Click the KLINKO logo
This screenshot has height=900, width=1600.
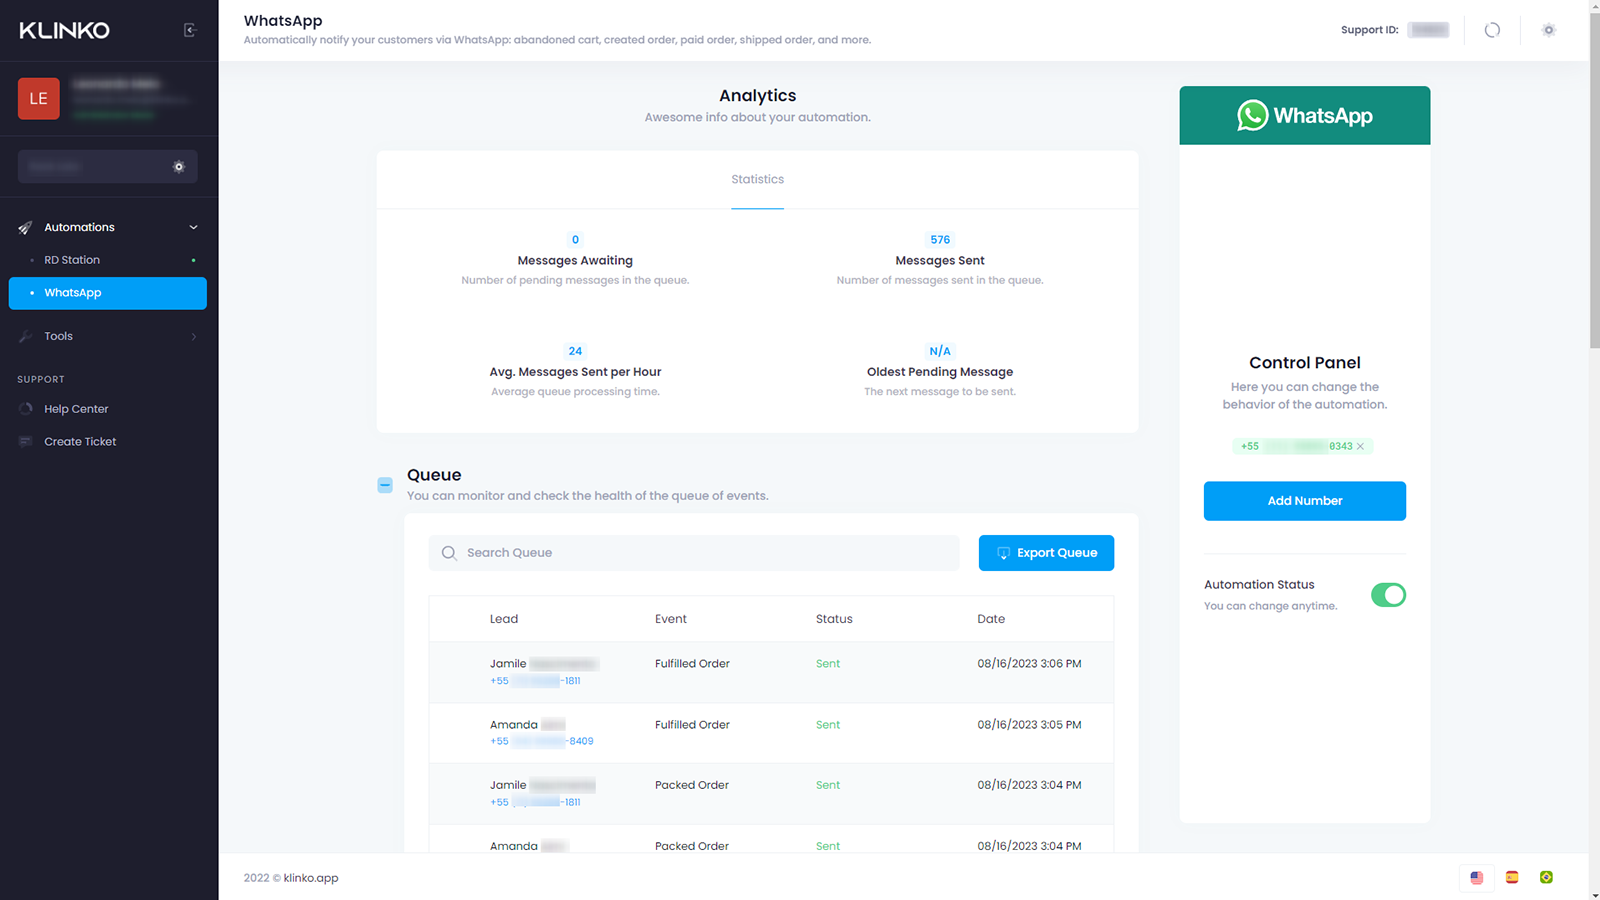[x=65, y=30]
